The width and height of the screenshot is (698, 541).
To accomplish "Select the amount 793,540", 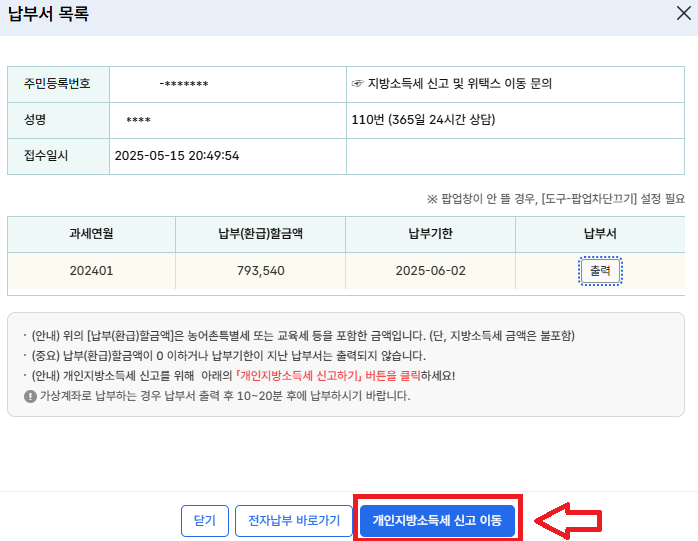I will pos(260,271).
